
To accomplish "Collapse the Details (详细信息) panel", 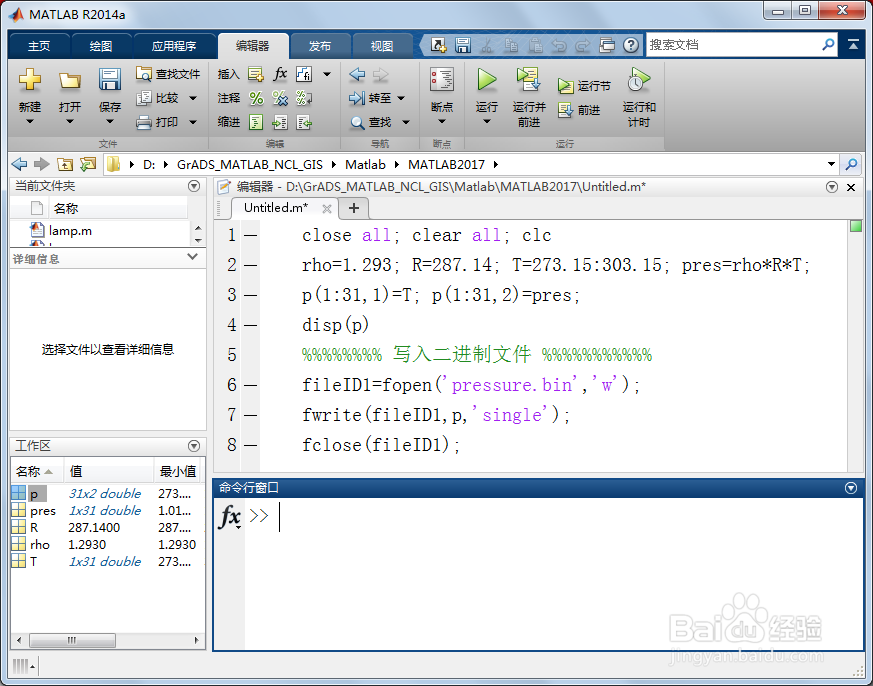I will (193, 257).
